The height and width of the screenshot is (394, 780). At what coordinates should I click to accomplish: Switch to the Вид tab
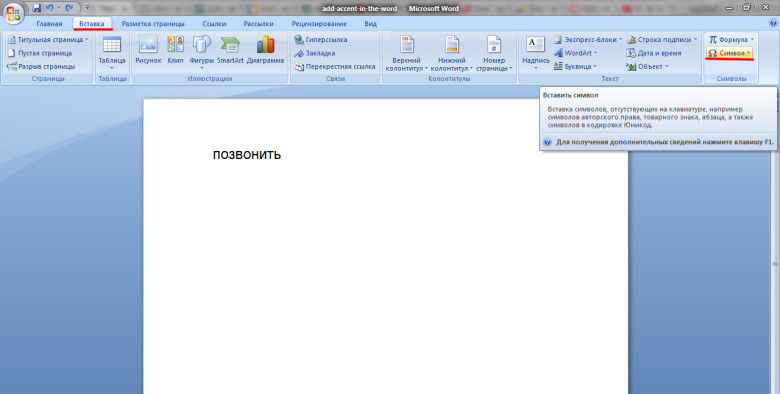[x=370, y=24]
